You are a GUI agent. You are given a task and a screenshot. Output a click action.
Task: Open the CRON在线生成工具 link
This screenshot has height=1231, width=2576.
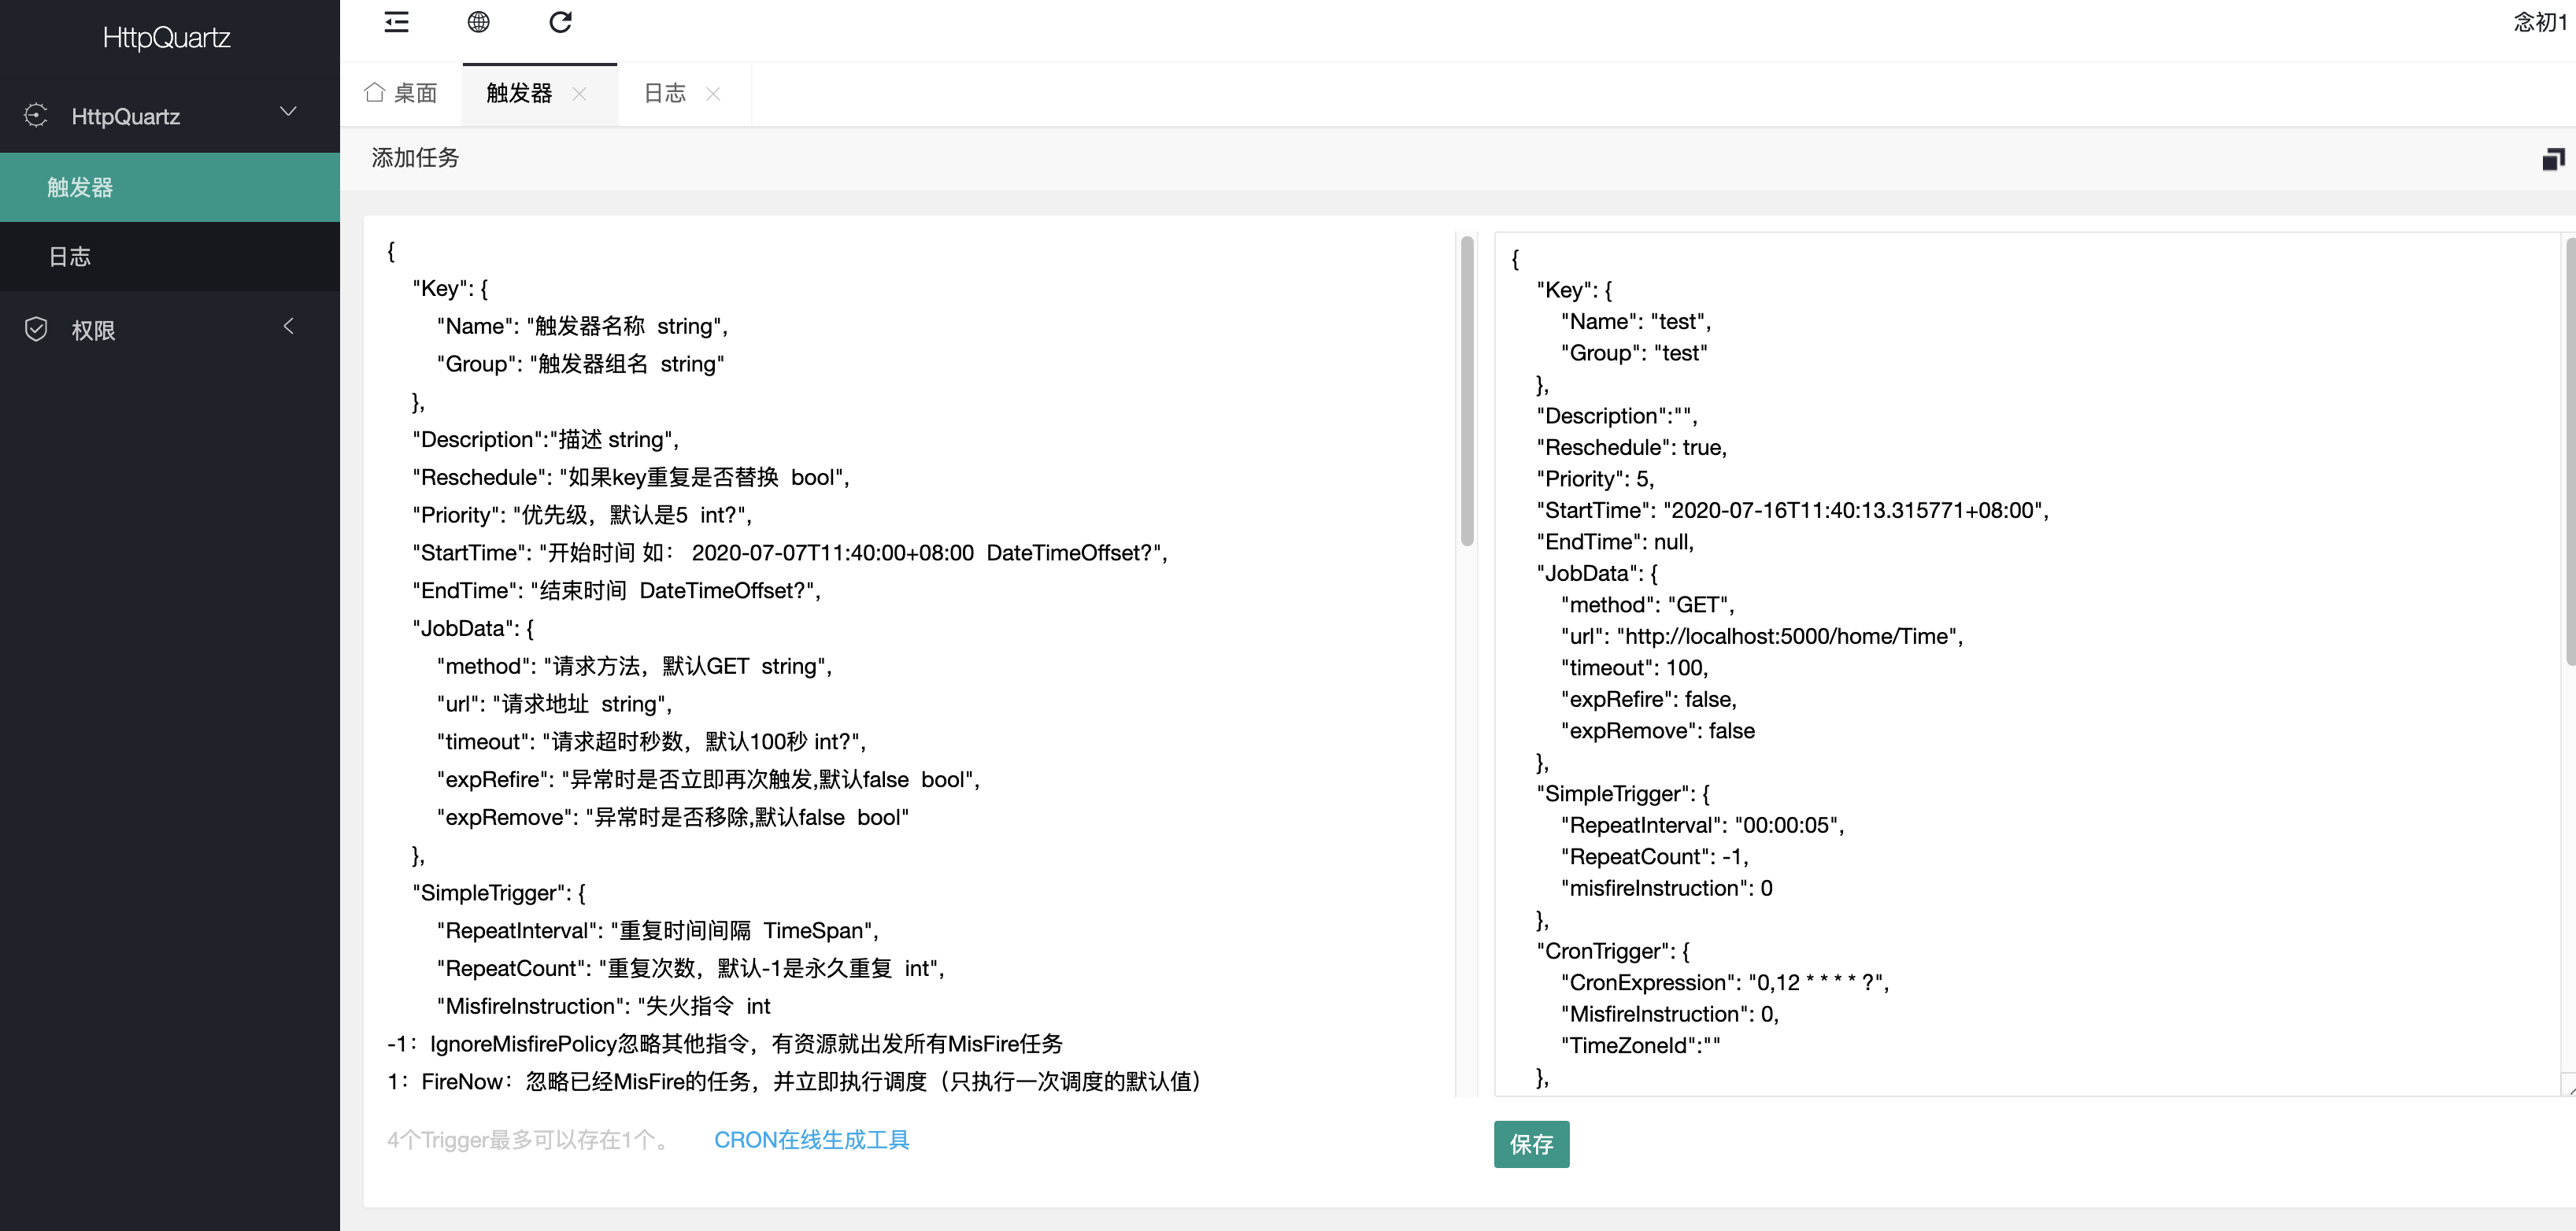click(811, 1140)
